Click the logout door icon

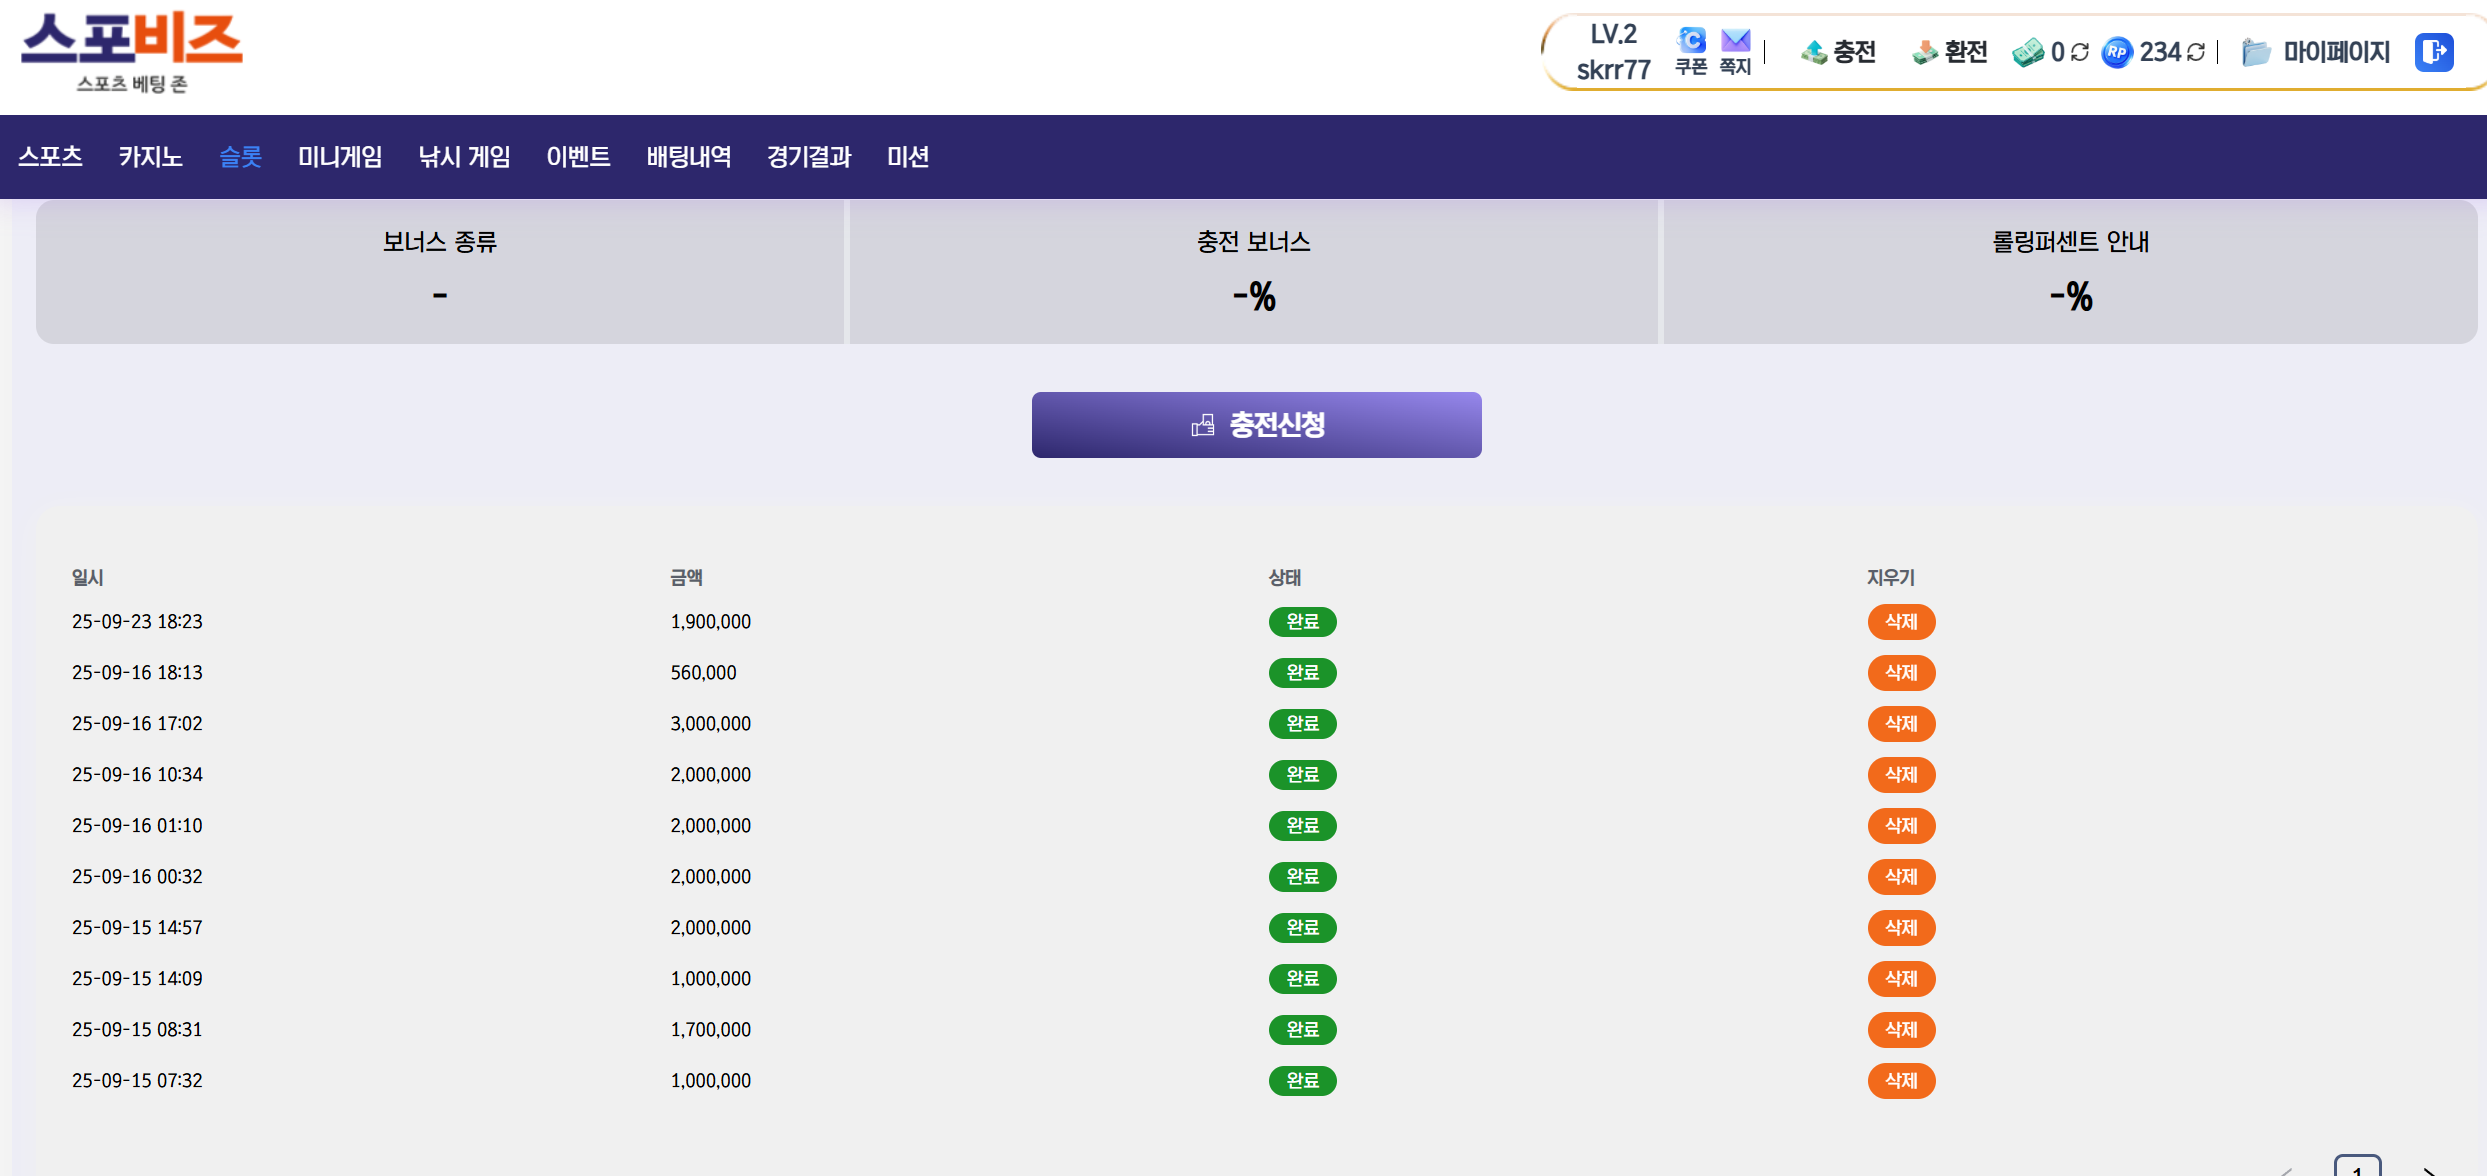(x=2434, y=52)
